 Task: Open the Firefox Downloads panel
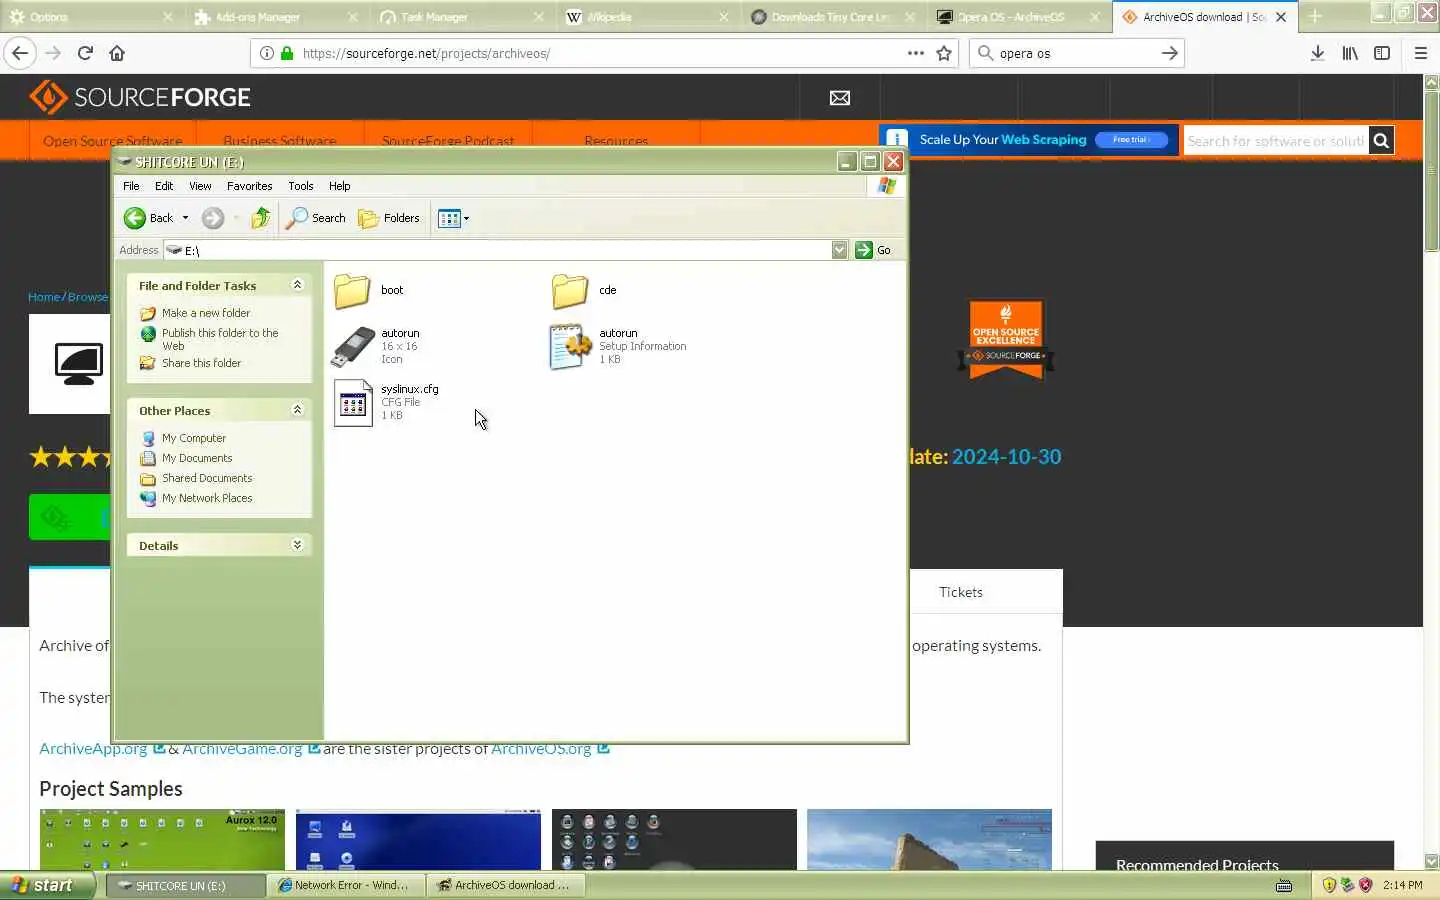(1318, 53)
